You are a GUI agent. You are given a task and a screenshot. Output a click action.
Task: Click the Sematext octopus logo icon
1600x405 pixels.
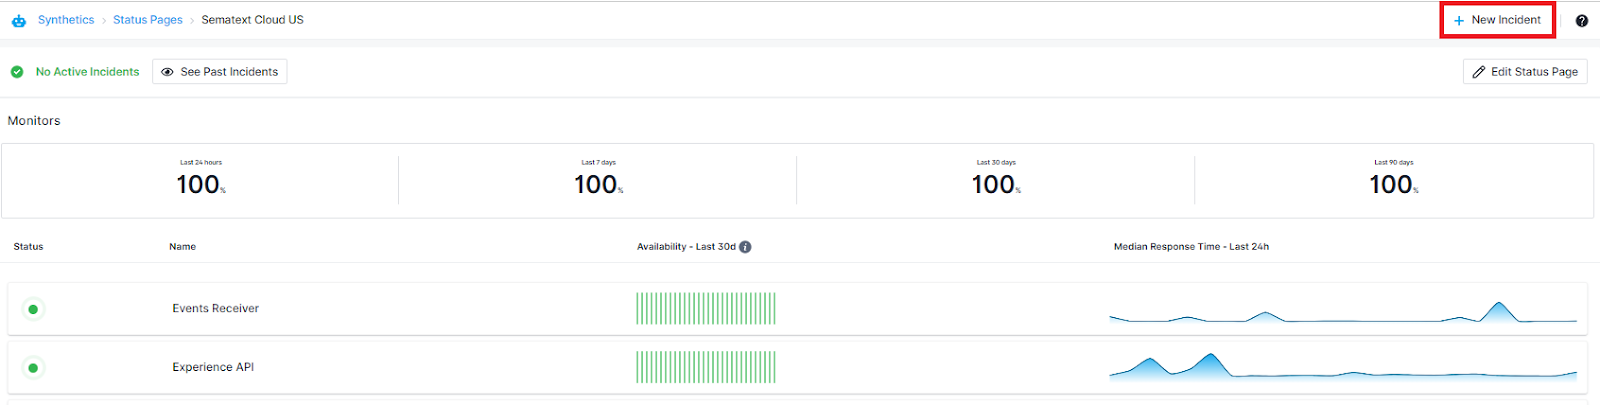click(x=19, y=20)
